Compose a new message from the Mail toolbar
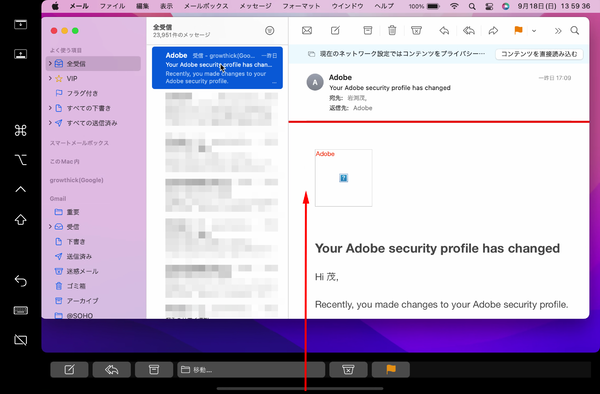The height and width of the screenshot is (394, 600). point(335,31)
